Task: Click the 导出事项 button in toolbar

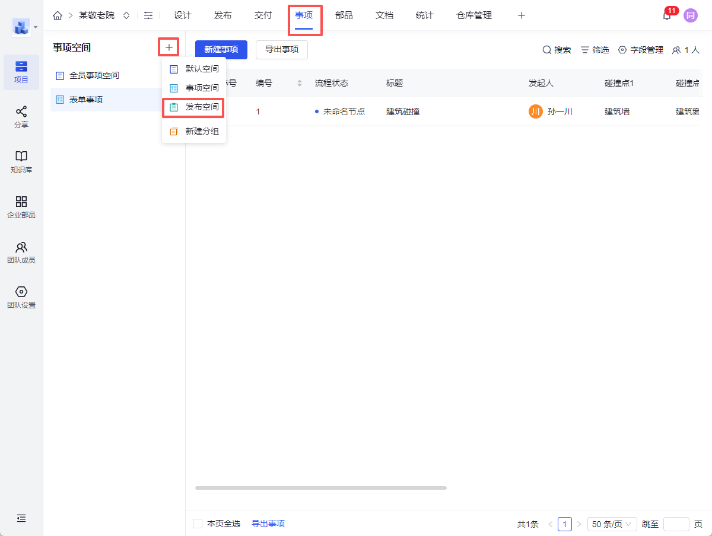Action: coord(281,49)
